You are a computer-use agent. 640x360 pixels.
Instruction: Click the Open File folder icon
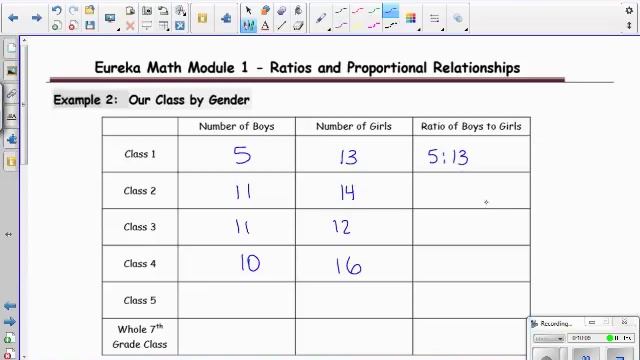tap(90, 10)
